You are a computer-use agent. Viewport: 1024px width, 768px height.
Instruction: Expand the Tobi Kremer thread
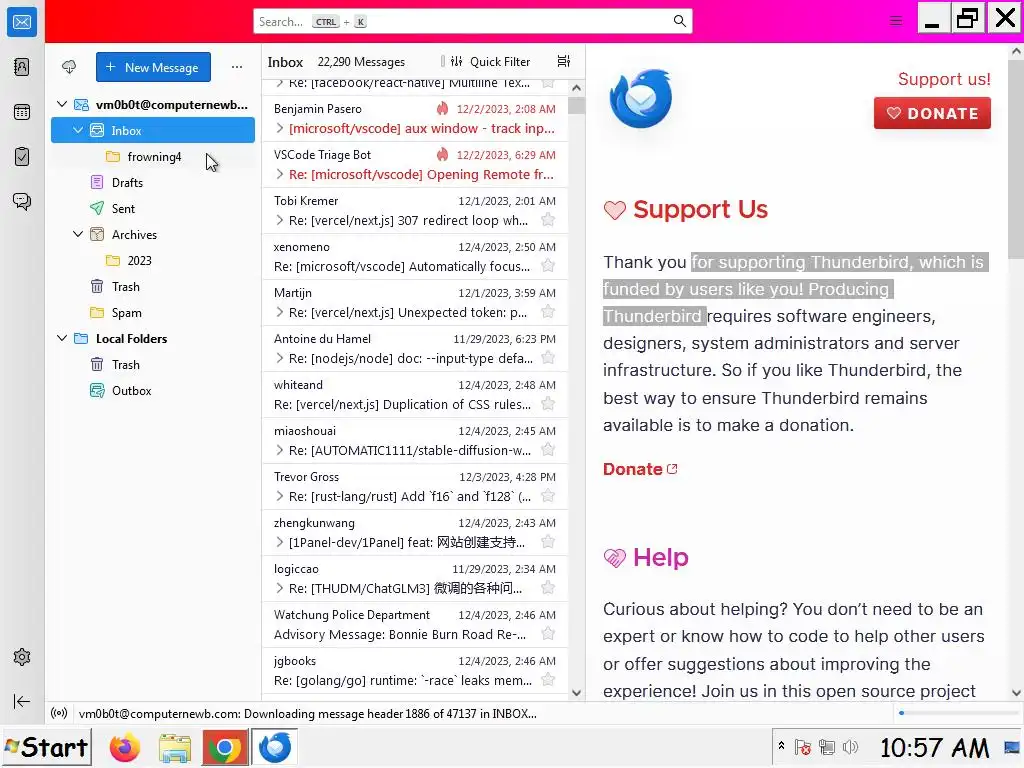point(280,220)
